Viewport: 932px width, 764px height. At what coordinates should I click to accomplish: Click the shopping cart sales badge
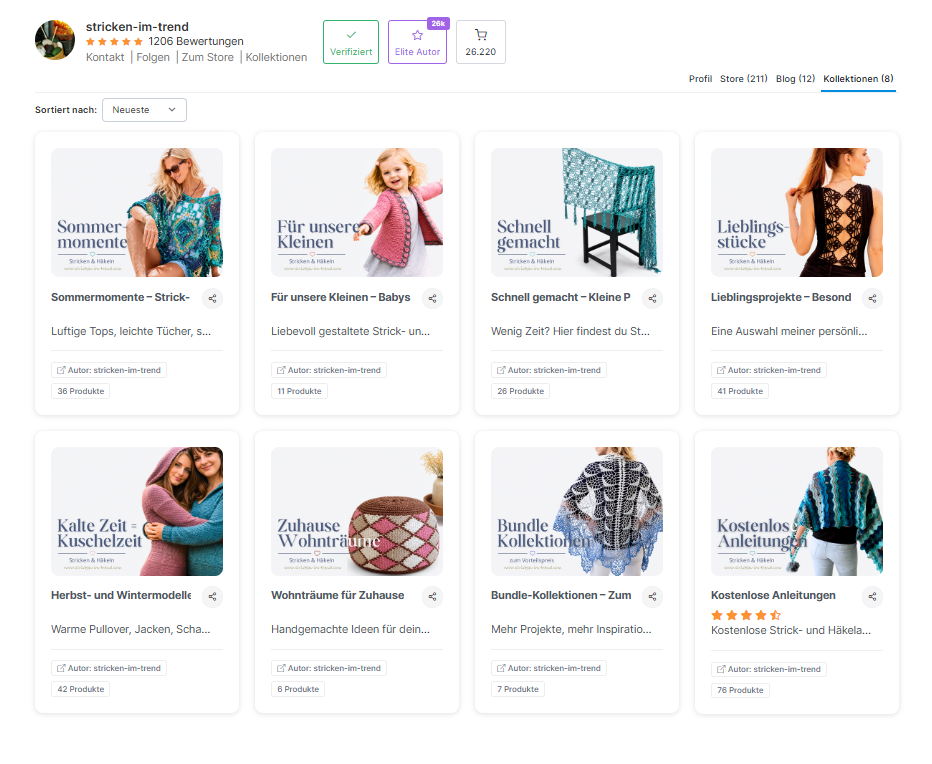point(480,42)
